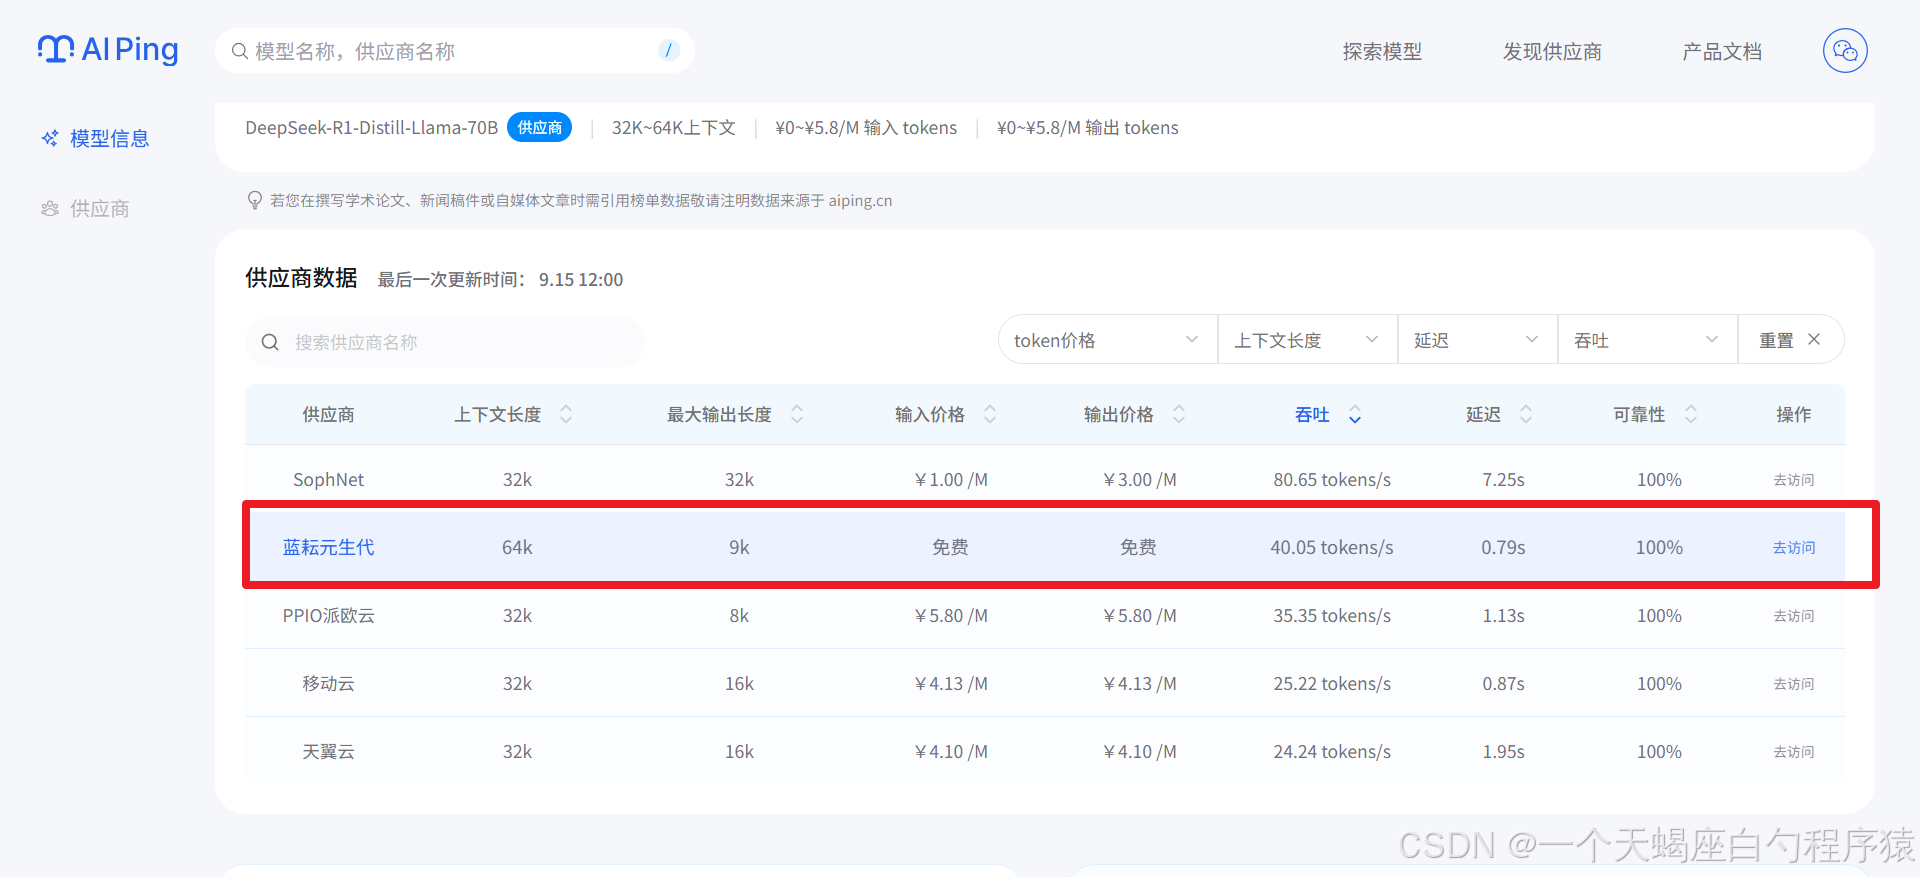Click 去访问 for 天翼云
The width and height of the screenshot is (1920, 877).
tap(1794, 752)
